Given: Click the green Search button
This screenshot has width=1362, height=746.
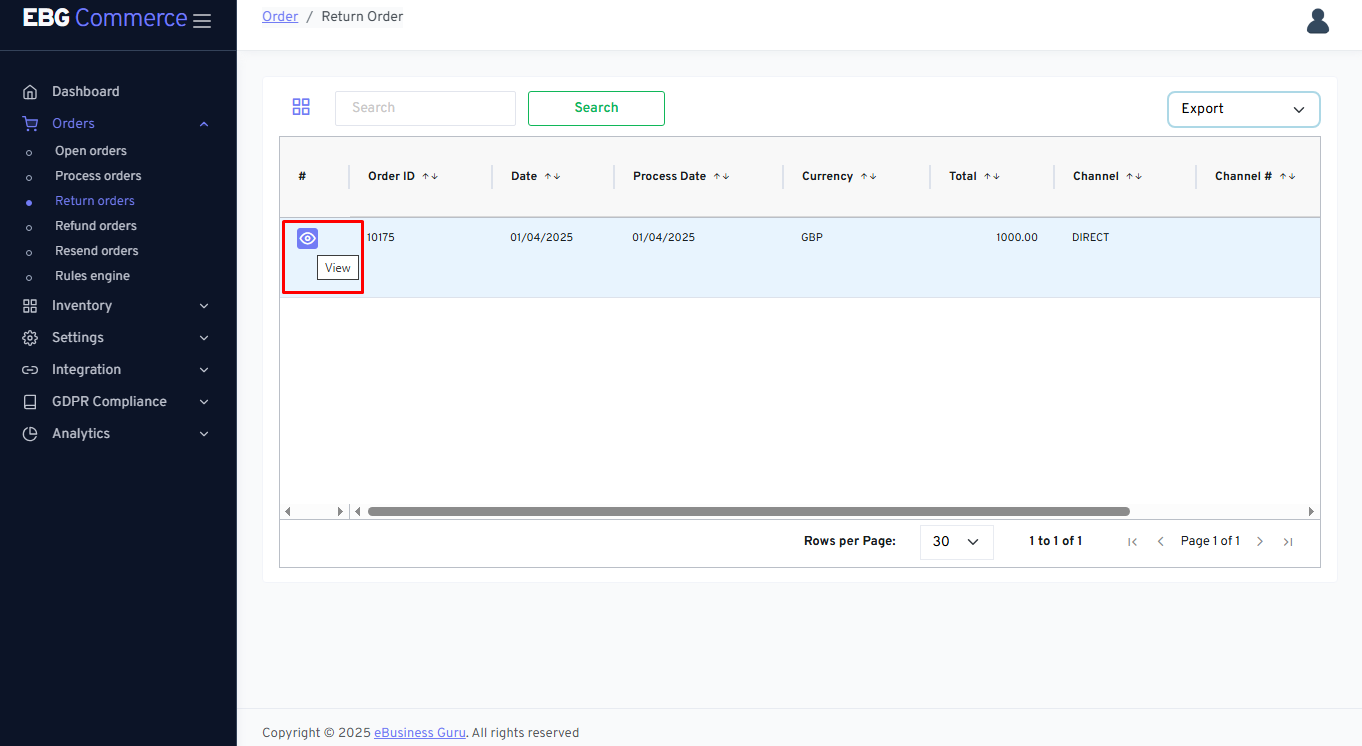Looking at the screenshot, I should point(596,108).
